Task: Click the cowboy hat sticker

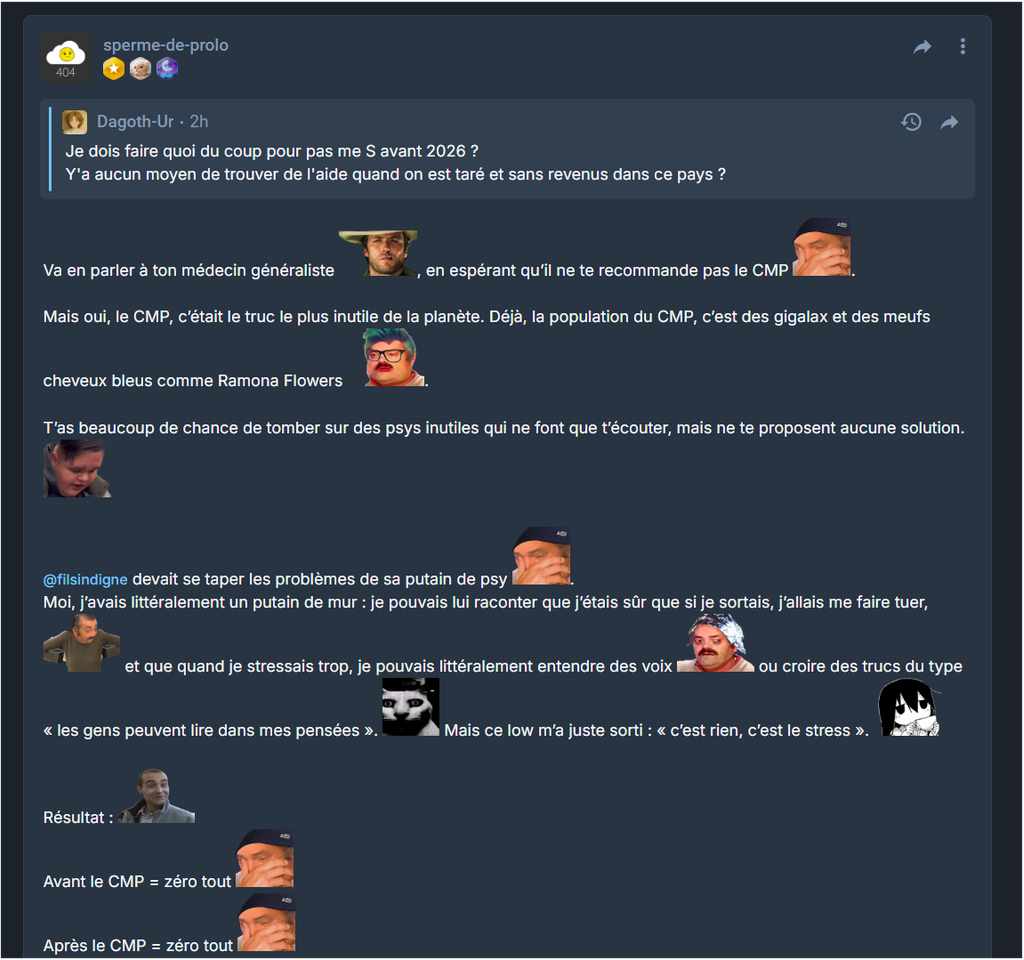Action: point(378,253)
